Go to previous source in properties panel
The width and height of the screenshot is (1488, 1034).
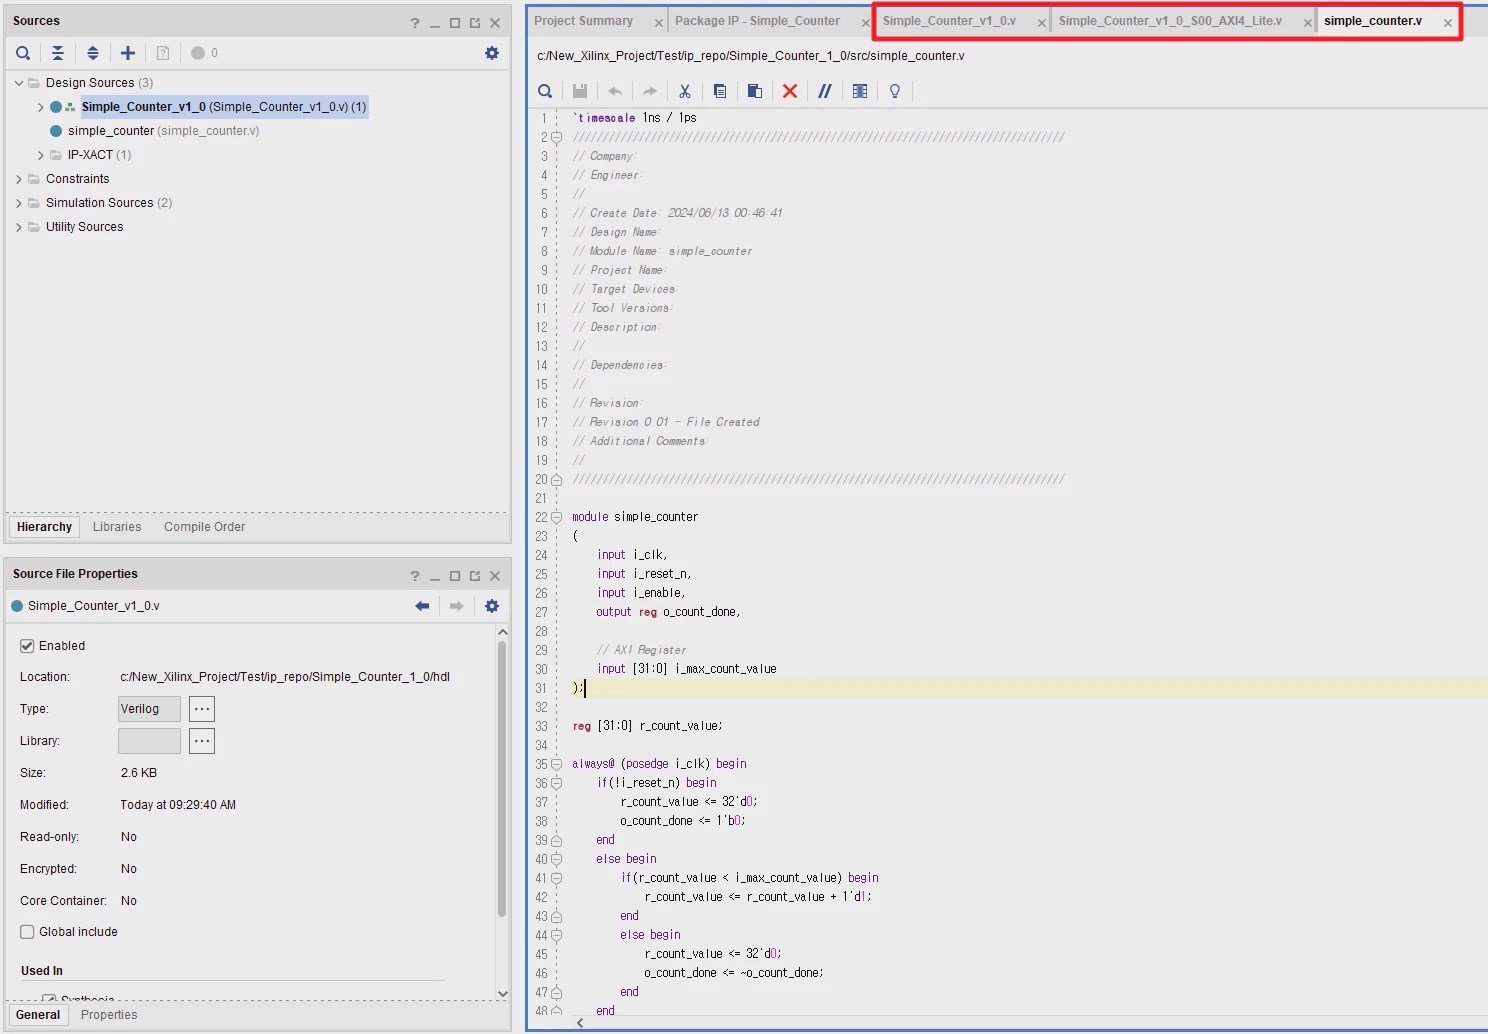point(422,606)
